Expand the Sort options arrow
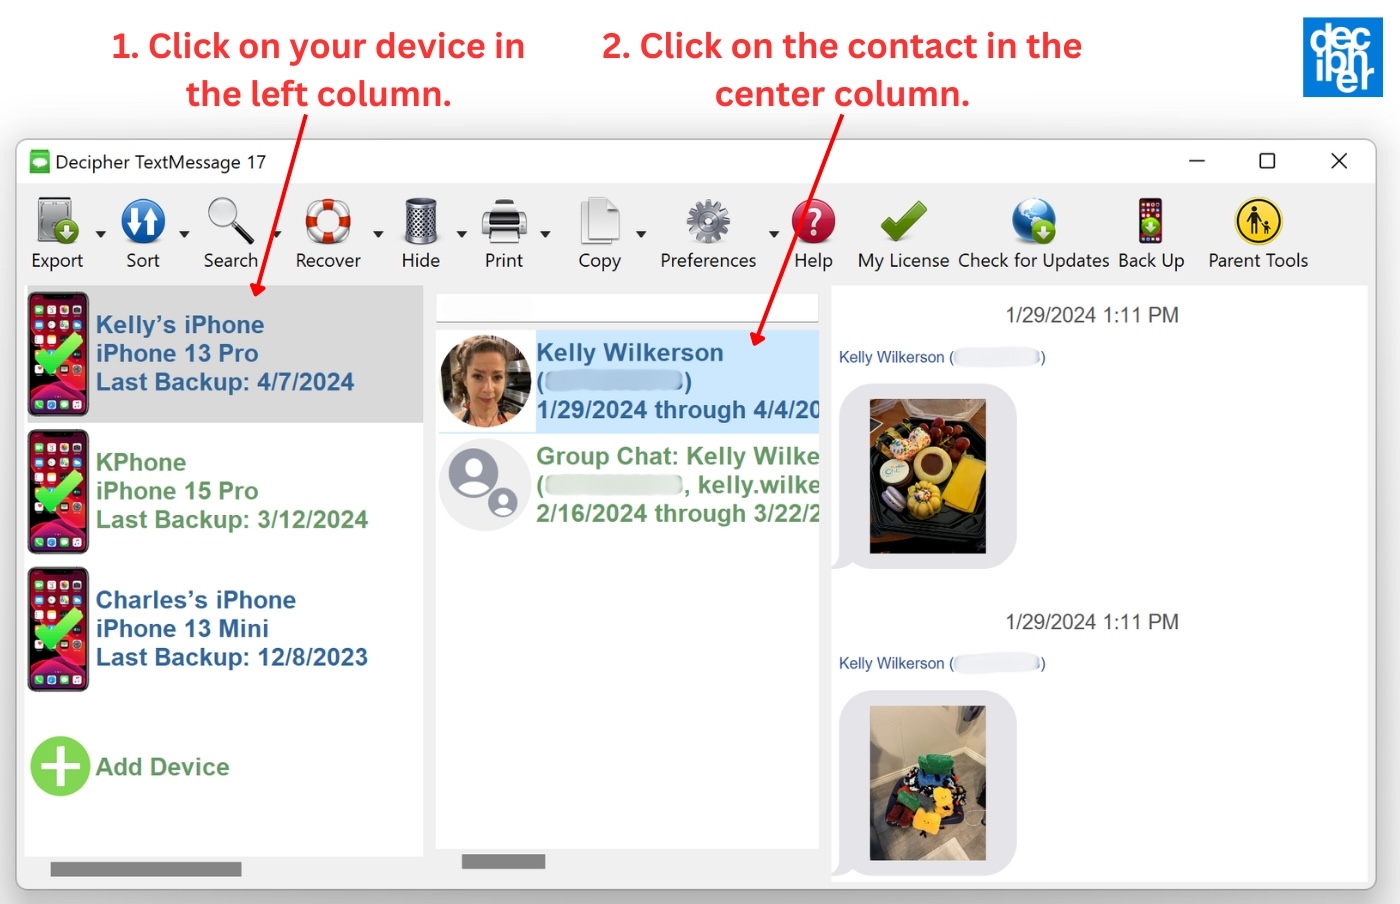The height and width of the screenshot is (904, 1400). (x=184, y=234)
